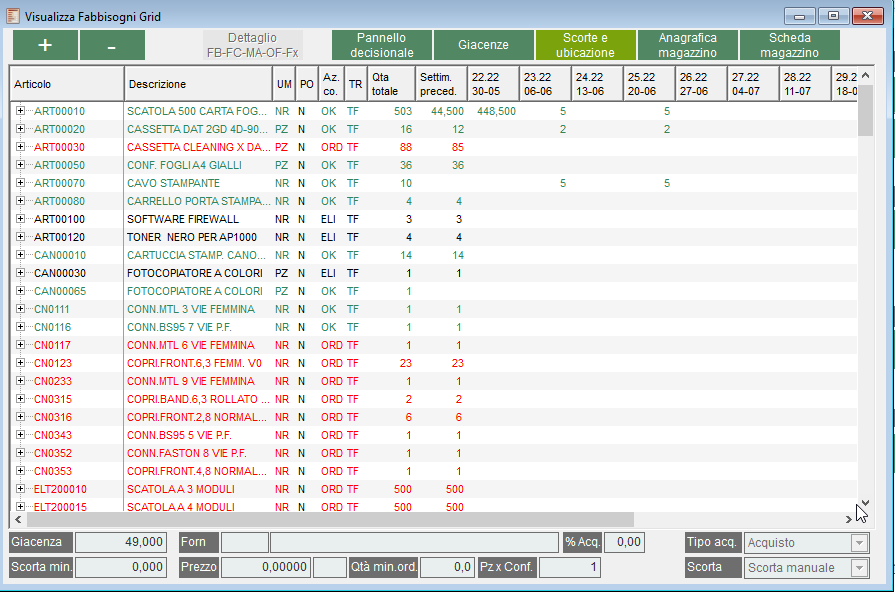
Task: Click the green plus expand-all button
Action: [44, 45]
